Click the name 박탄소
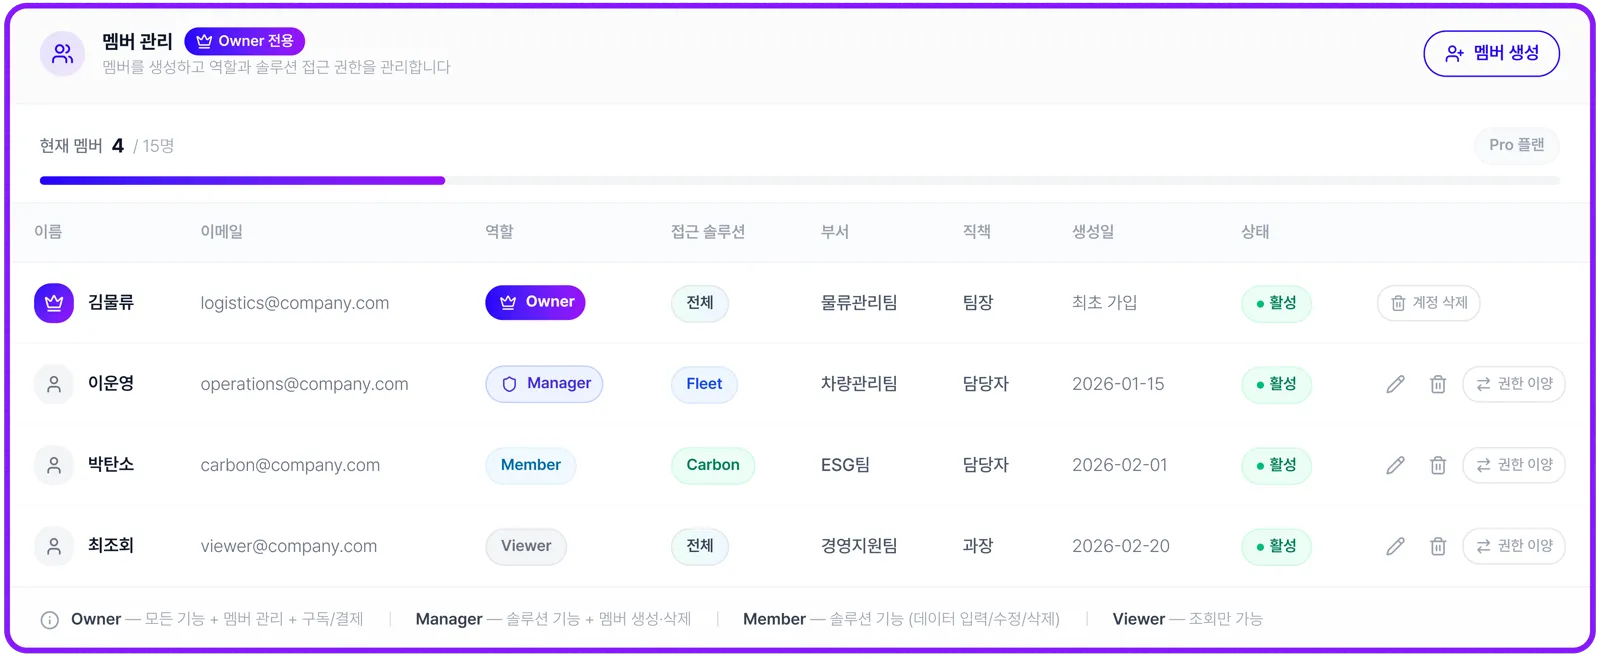 pyautogui.click(x=111, y=465)
